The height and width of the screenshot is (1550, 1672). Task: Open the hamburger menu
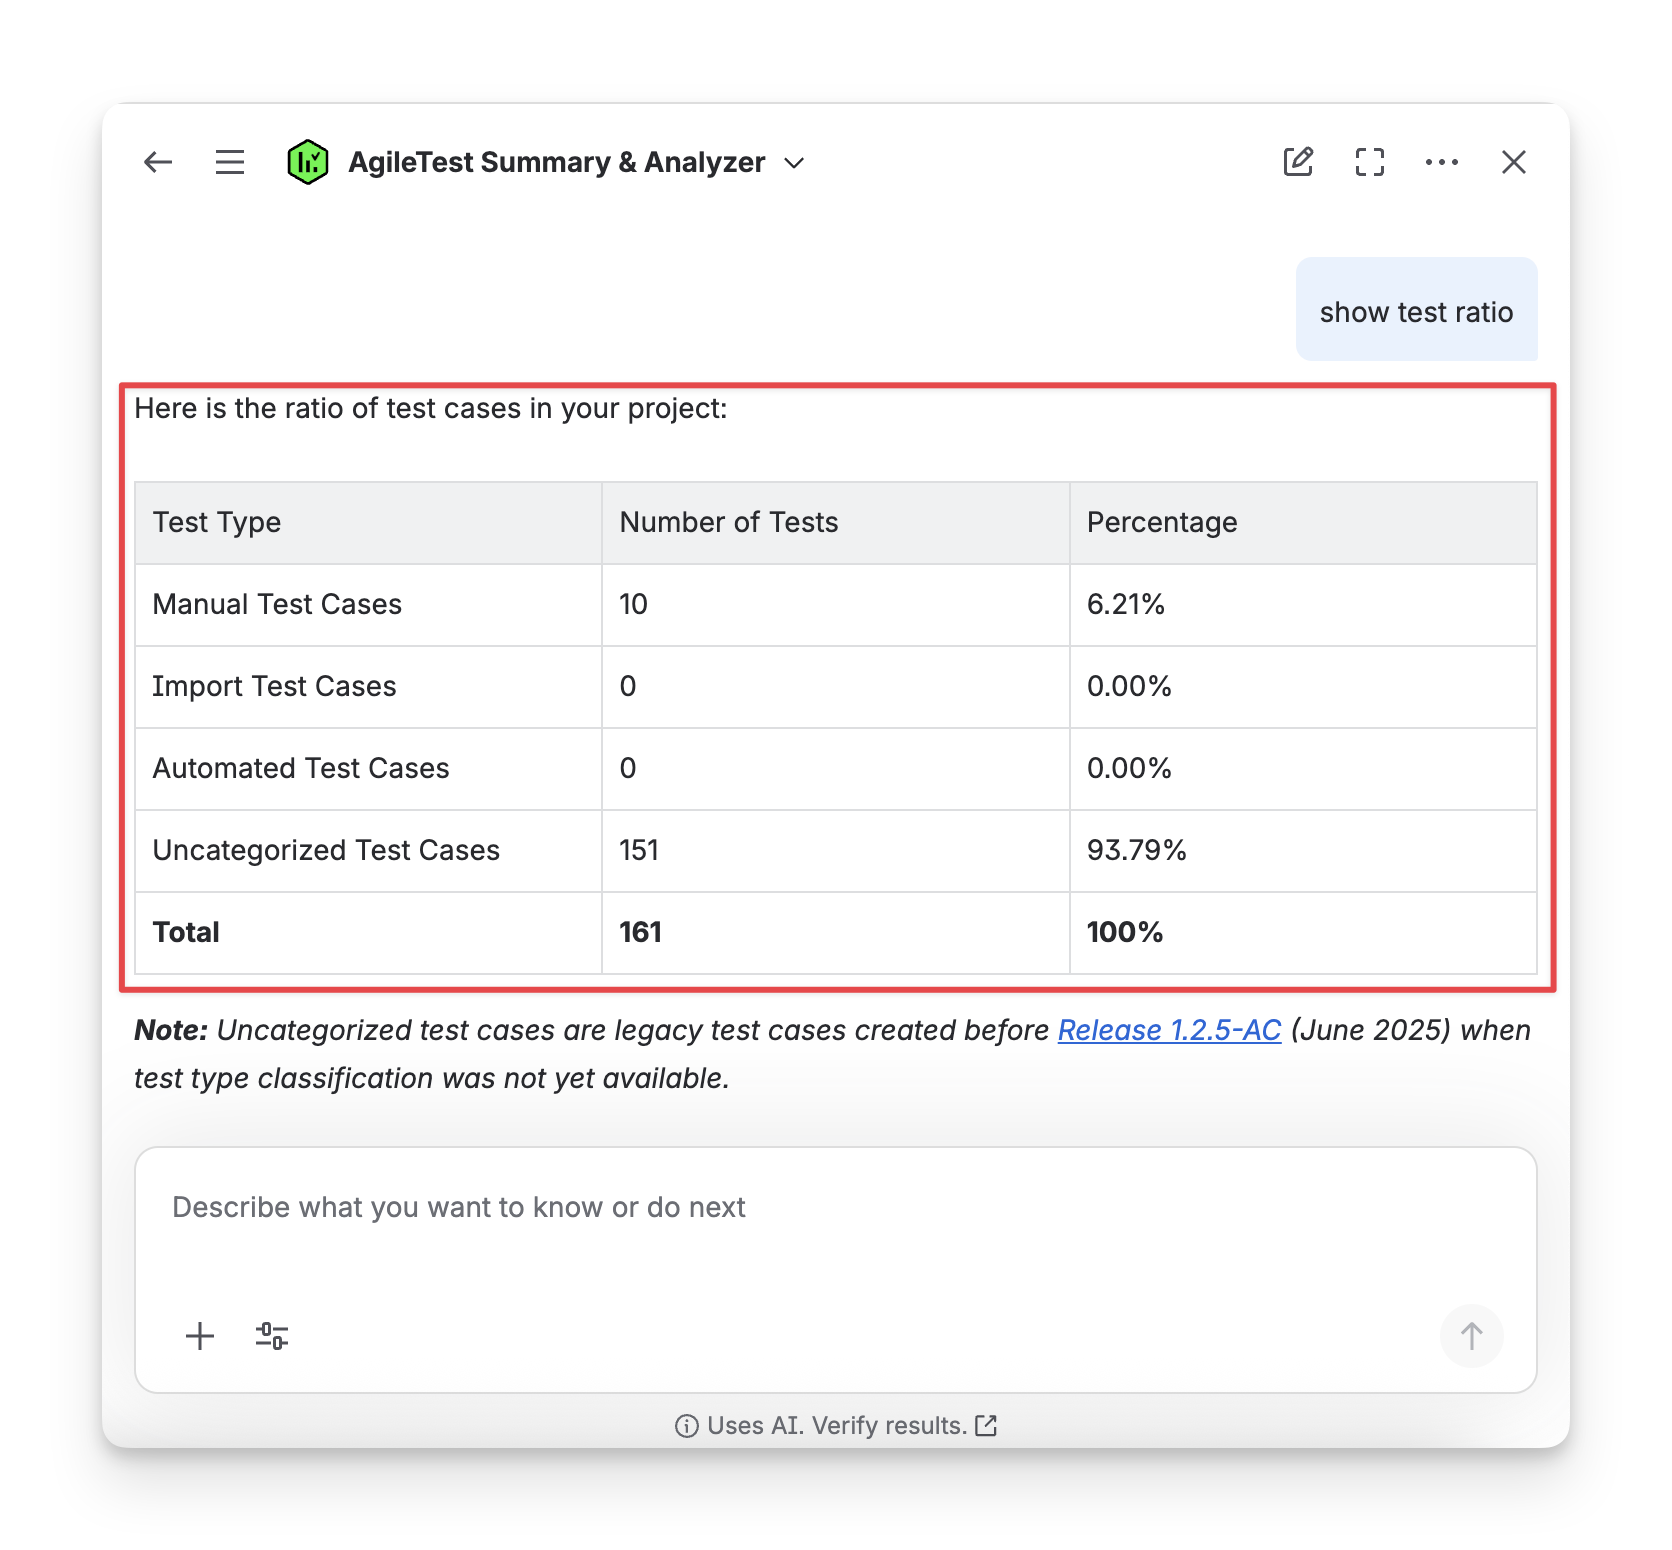pos(230,162)
